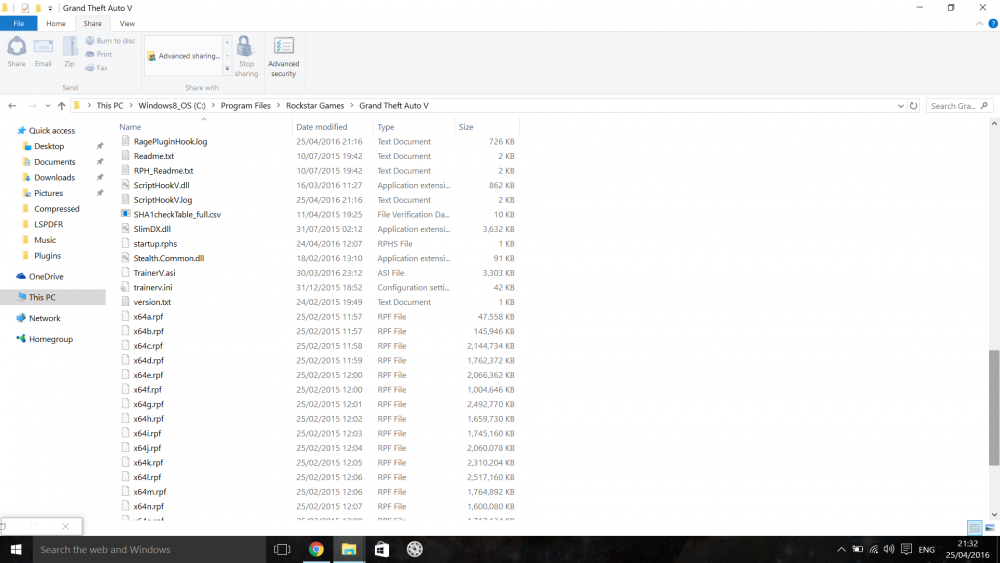Click Stop sharing padlock icon
The height and width of the screenshot is (563, 1000).
[246, 56]
